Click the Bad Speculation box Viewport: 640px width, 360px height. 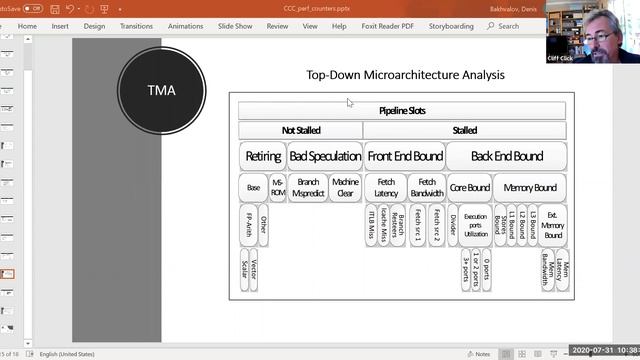click(x=325, y=156)
